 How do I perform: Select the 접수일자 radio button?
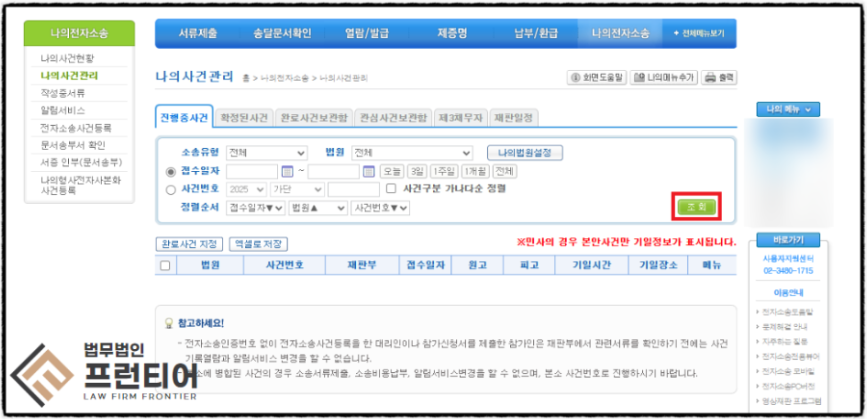point(170,171)
